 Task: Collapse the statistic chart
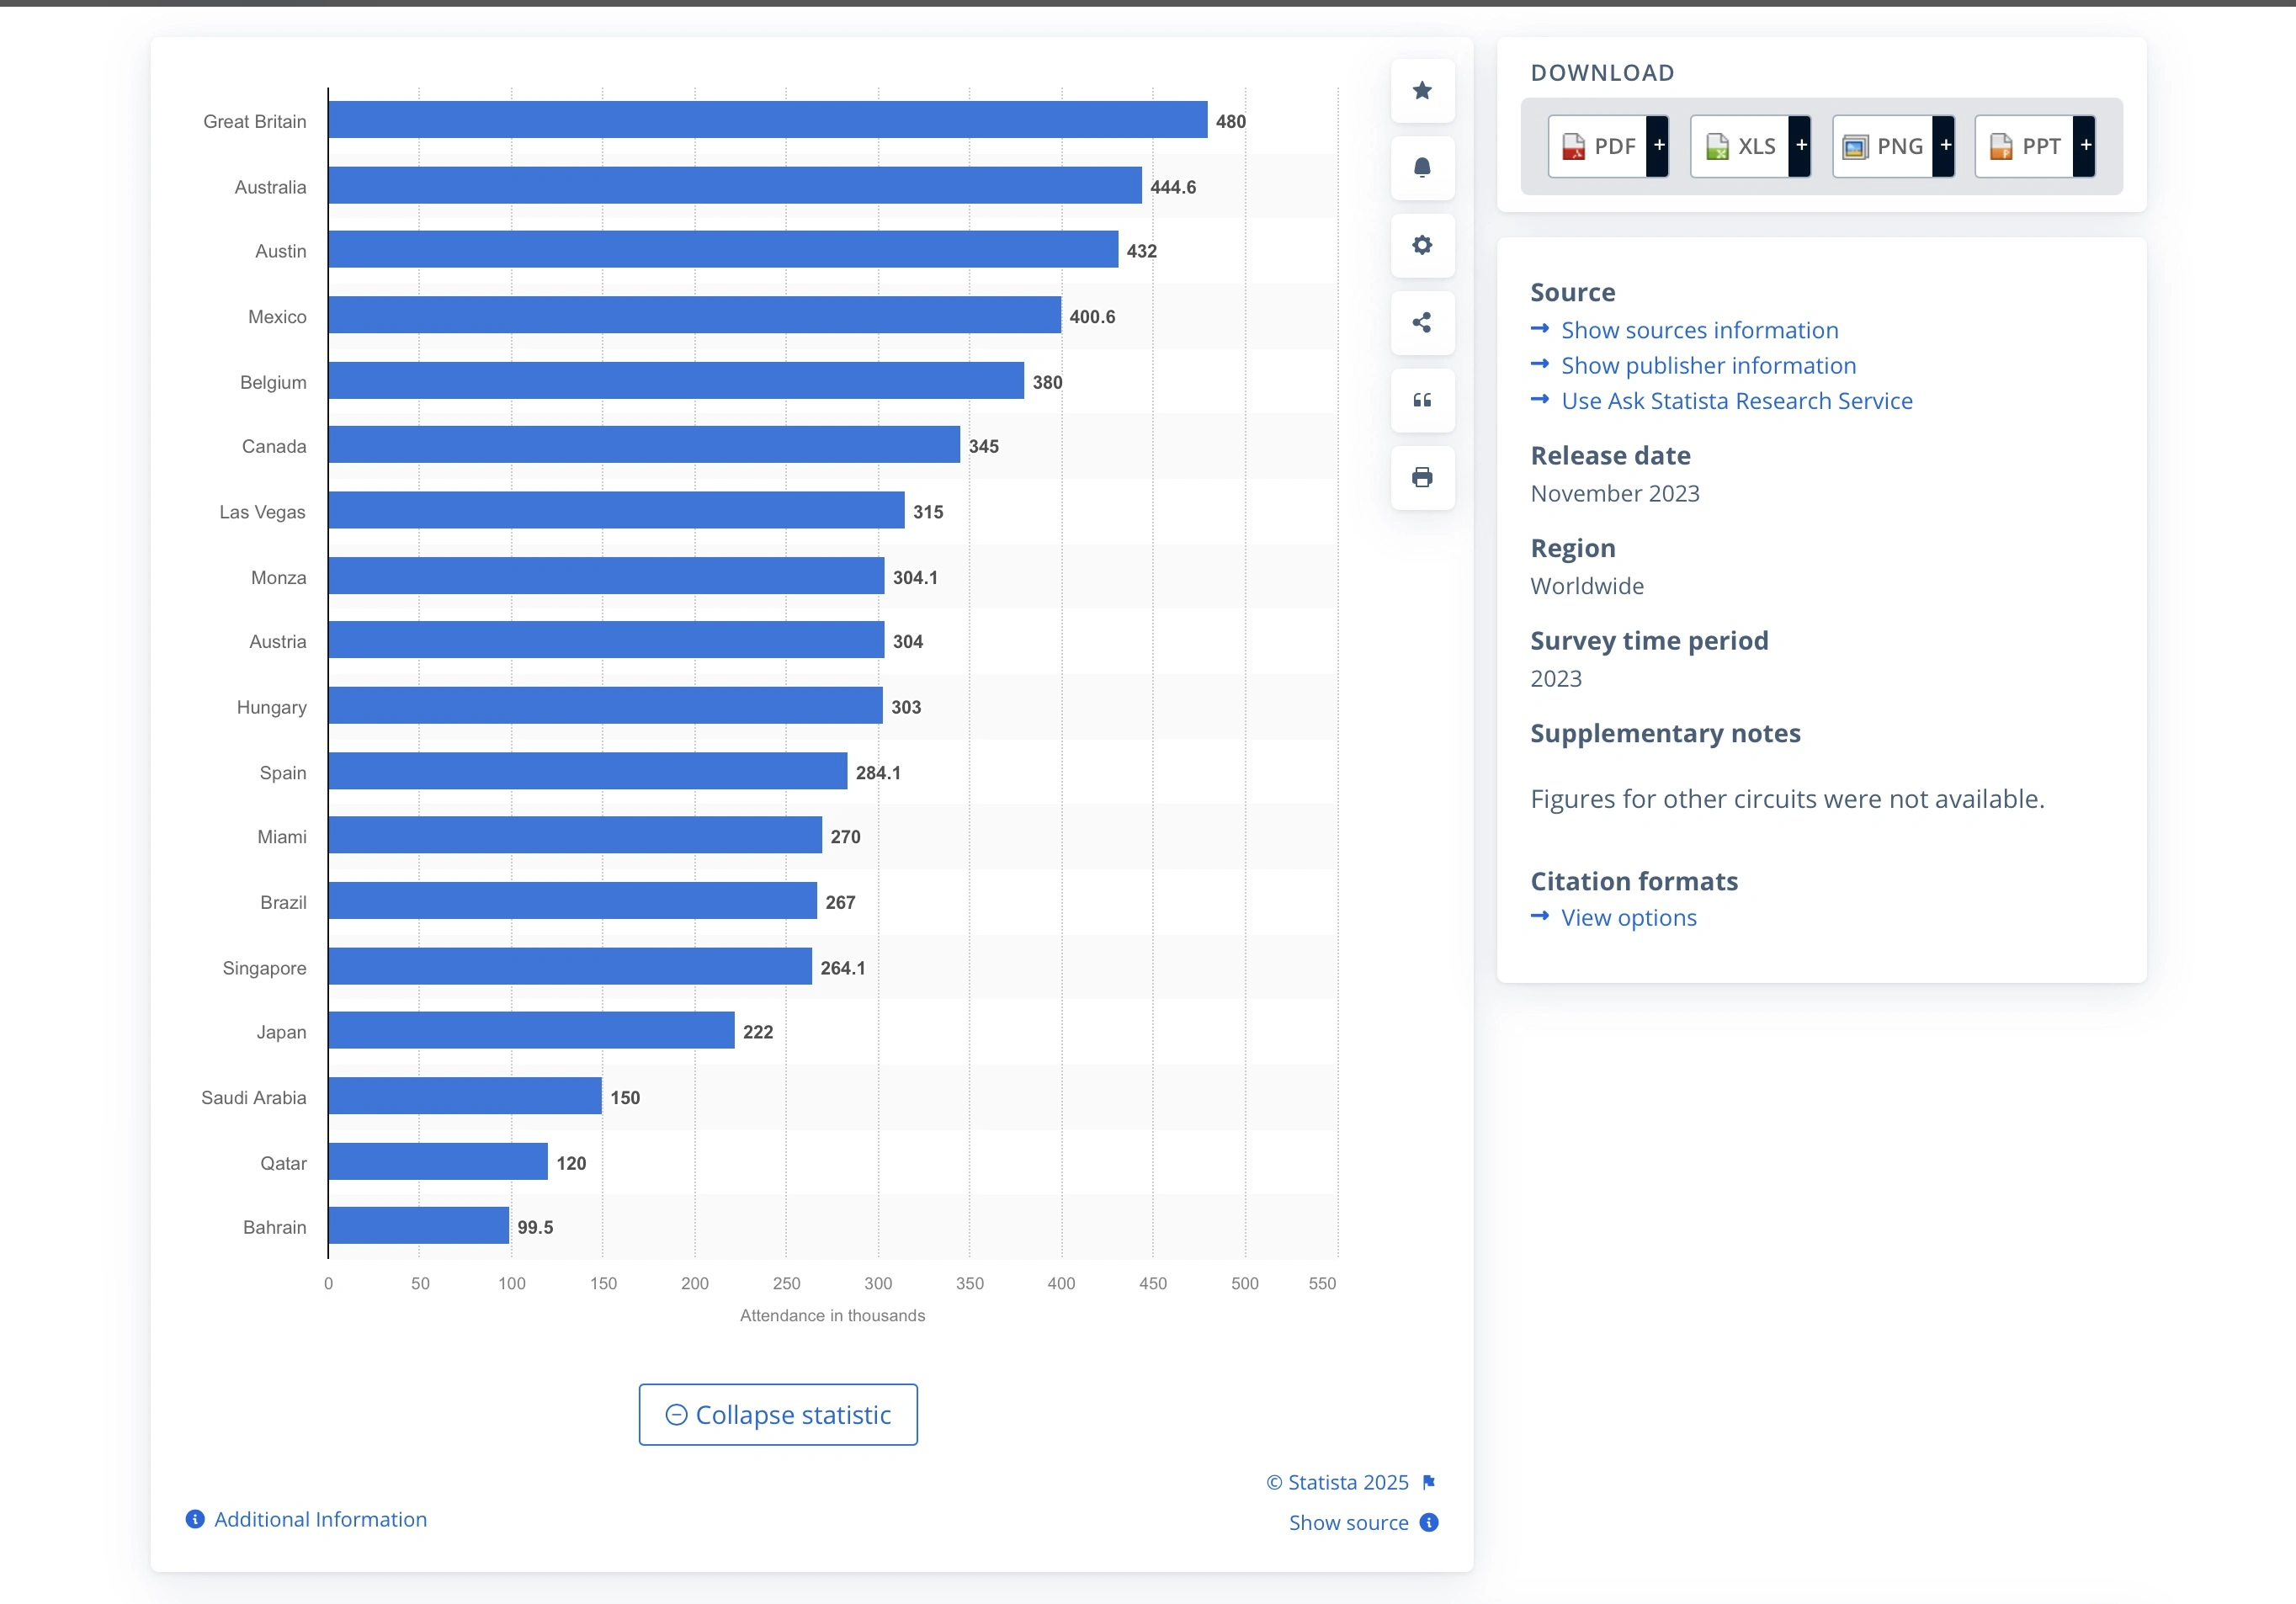[x=777, y=1414]
